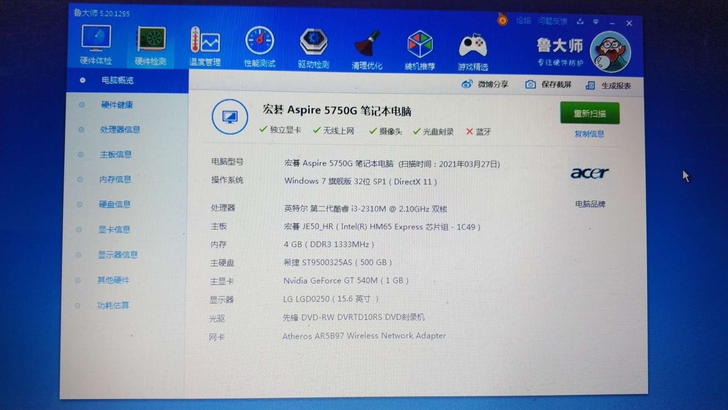
Task: Select the 装机推荐 cube icon
Action: [419, 42]
